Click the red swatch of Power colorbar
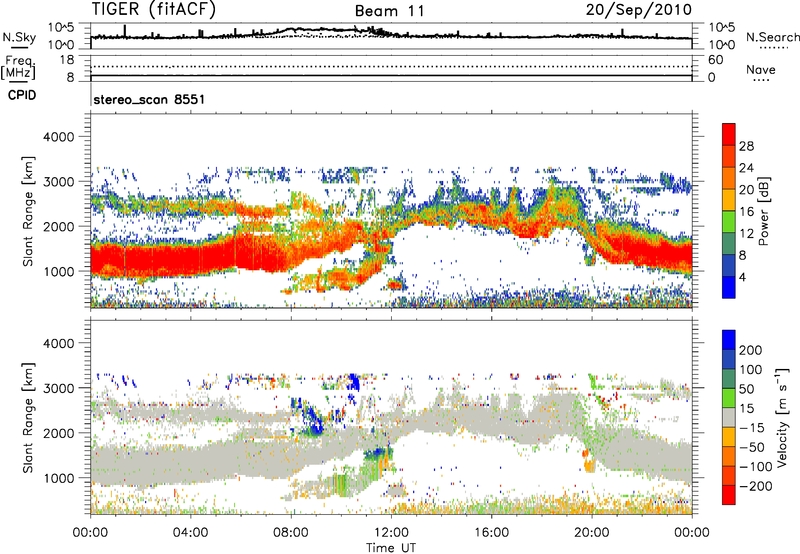The width and height of the screenshot is (800, 554). tap(729, 134)
